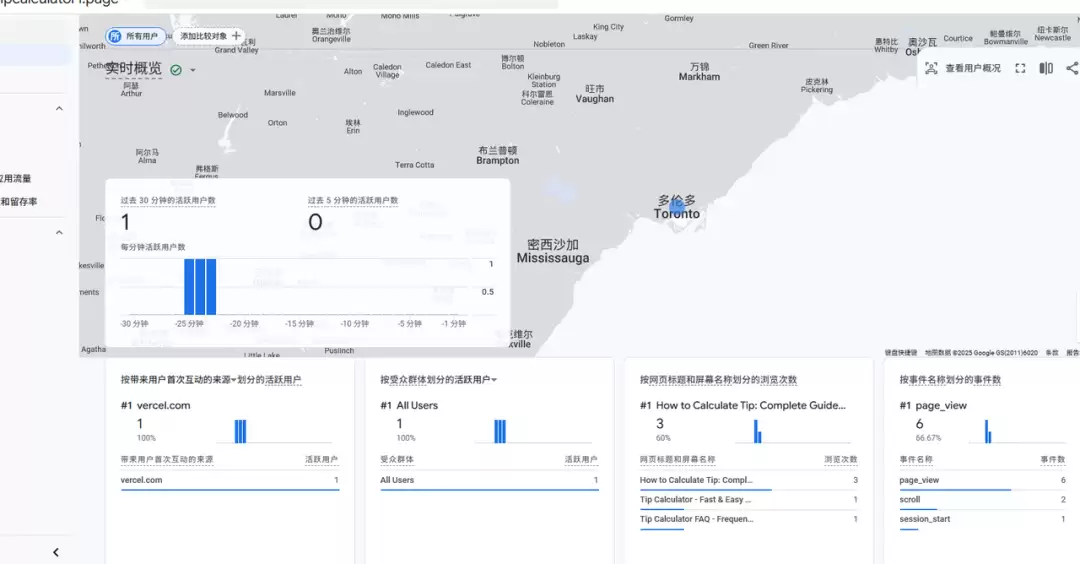The image size is (1080, 564).
Task: Click 过去 30 分钟的活跃用户数 label
Action: 168,200
